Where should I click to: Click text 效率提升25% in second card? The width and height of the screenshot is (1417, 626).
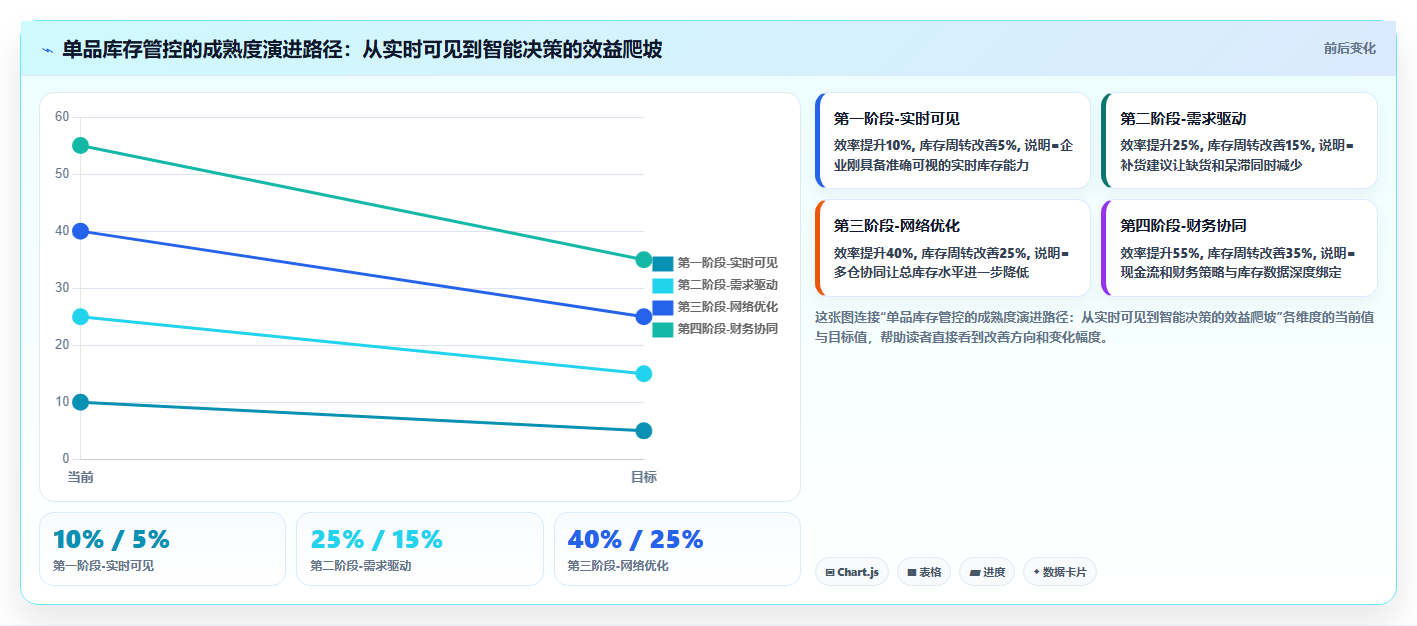[1160, 146]
